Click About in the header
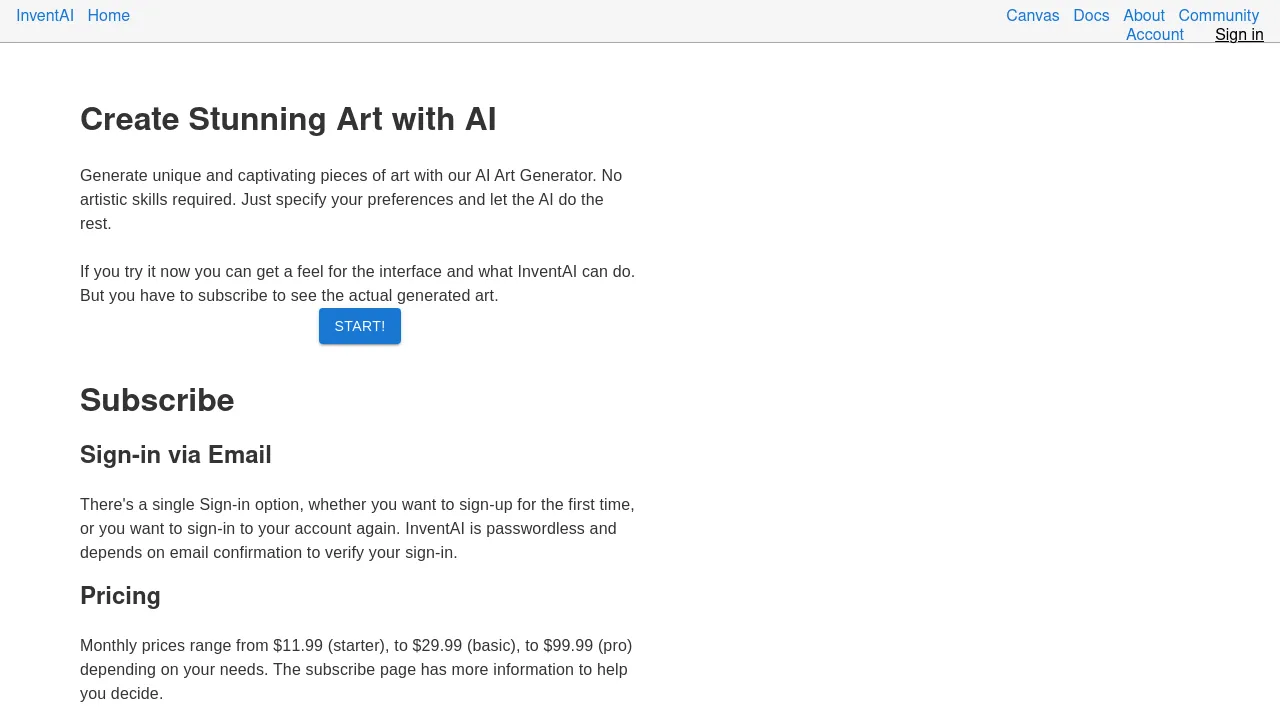Viewport: 1280px width, 720px height. (x=1143, y=16)
